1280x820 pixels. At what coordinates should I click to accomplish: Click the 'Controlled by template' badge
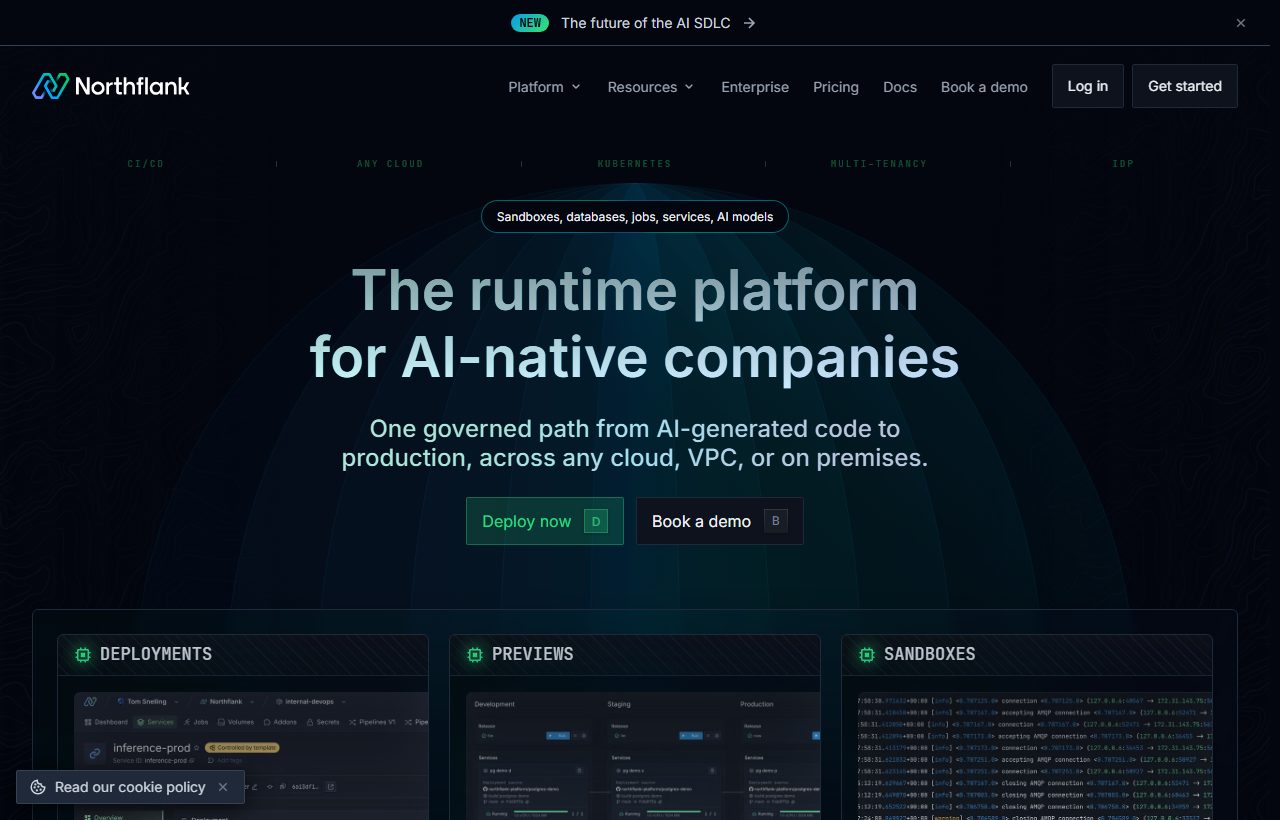[242, 747]
